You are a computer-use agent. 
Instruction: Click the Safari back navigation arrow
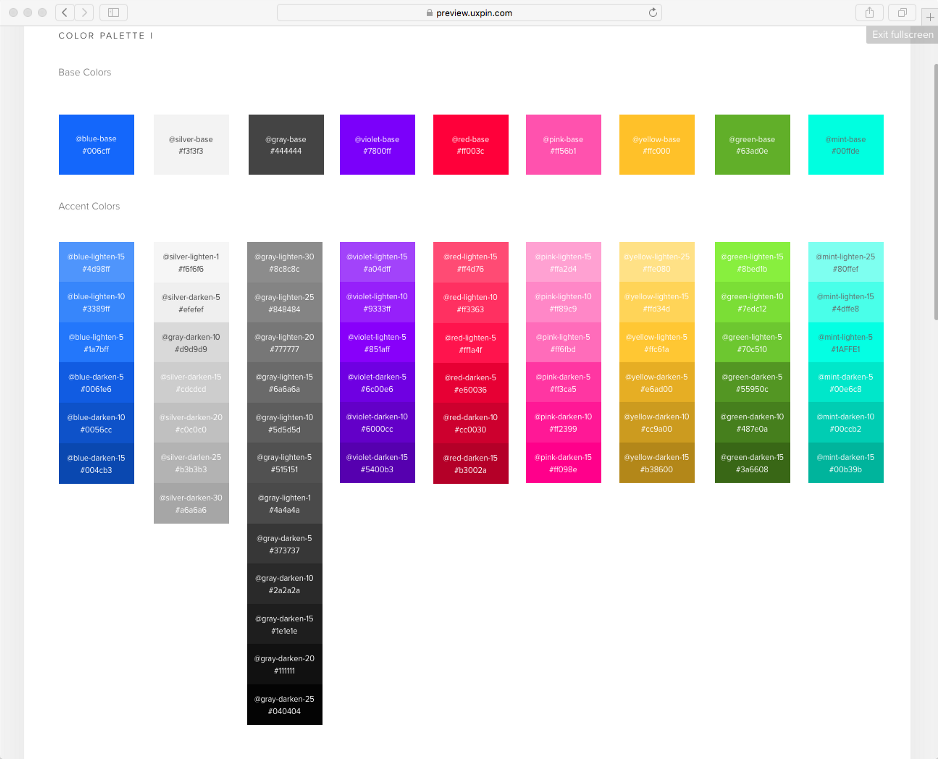click(65, 12)
